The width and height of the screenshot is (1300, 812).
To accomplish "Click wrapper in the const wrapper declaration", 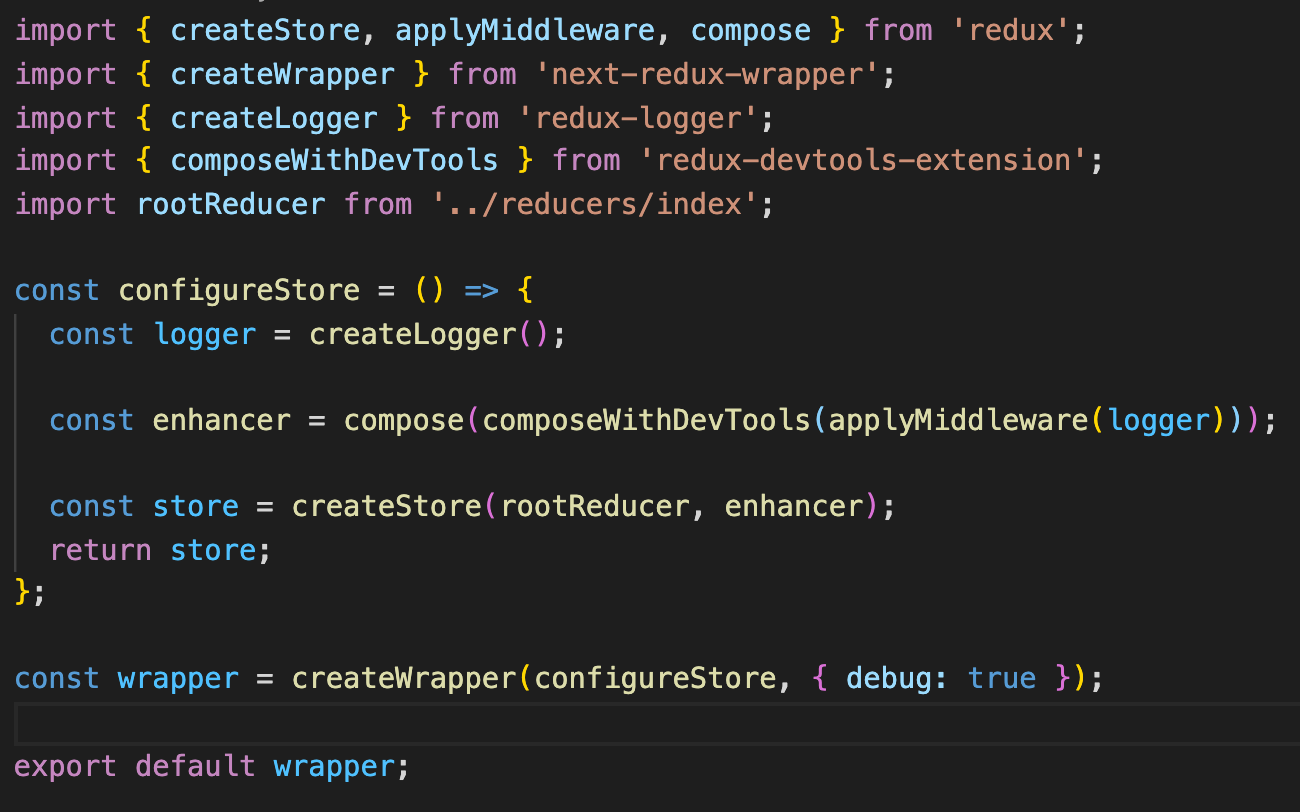I will click(179, 679).
